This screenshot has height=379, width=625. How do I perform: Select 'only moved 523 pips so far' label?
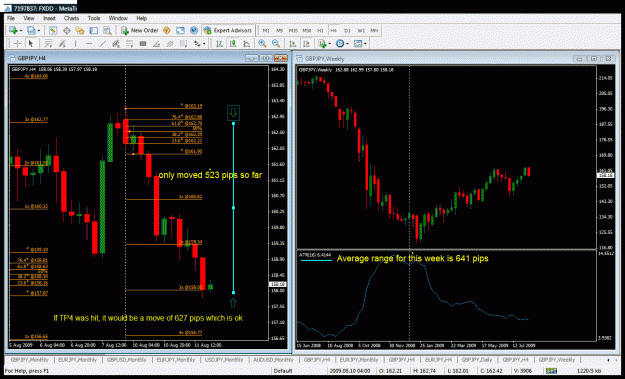(x=210, y=175)
